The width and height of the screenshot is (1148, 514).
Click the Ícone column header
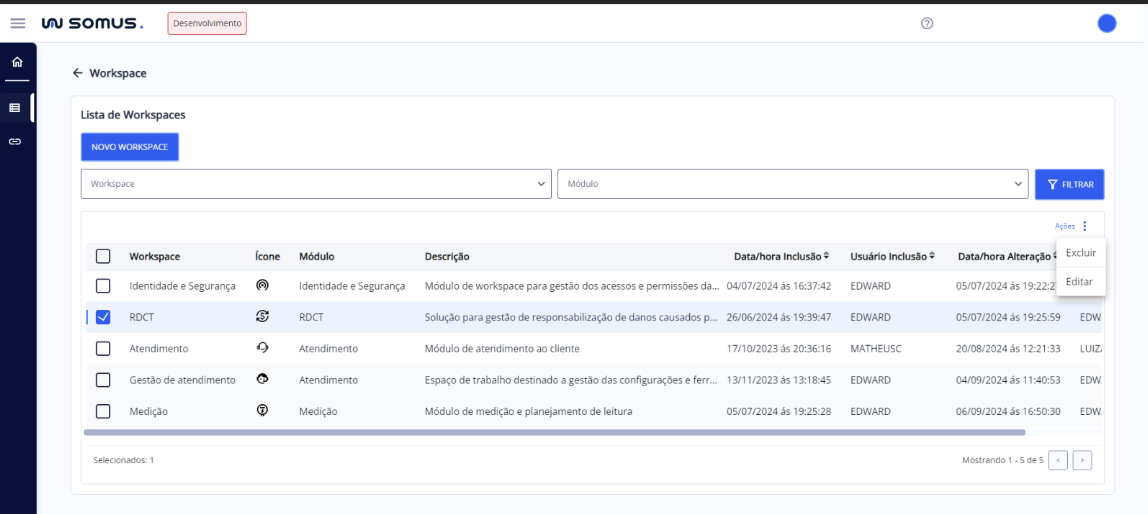tap(266, 256)
